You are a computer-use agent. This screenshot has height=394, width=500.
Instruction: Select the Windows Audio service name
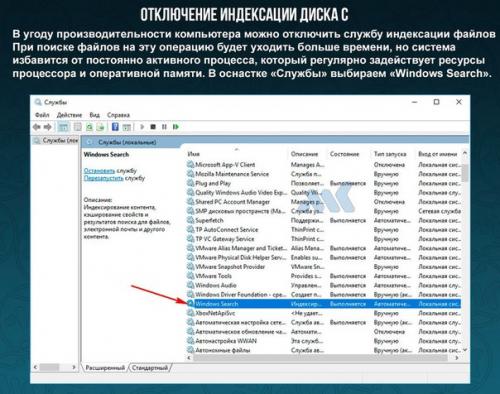[216, 285]
